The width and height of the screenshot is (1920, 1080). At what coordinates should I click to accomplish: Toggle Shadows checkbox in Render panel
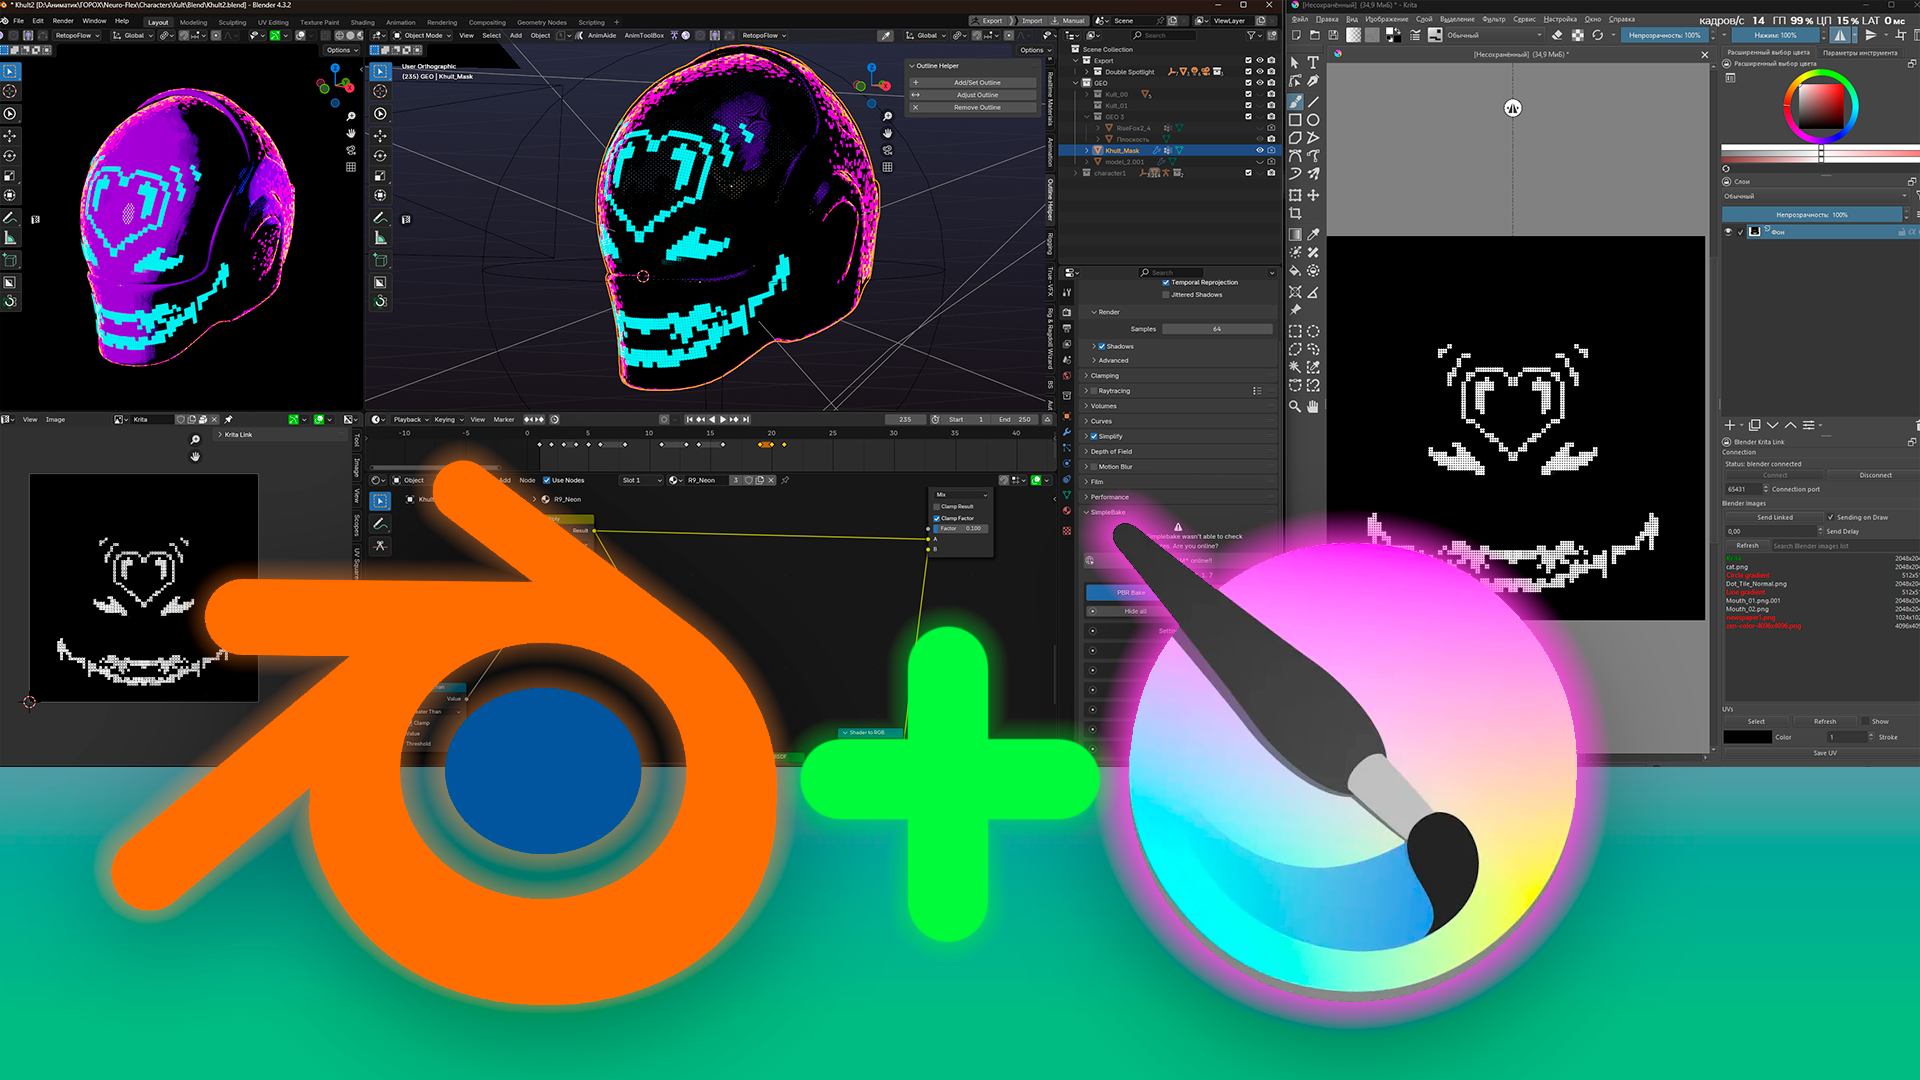pyautogui.click(x=1102, y=346)
